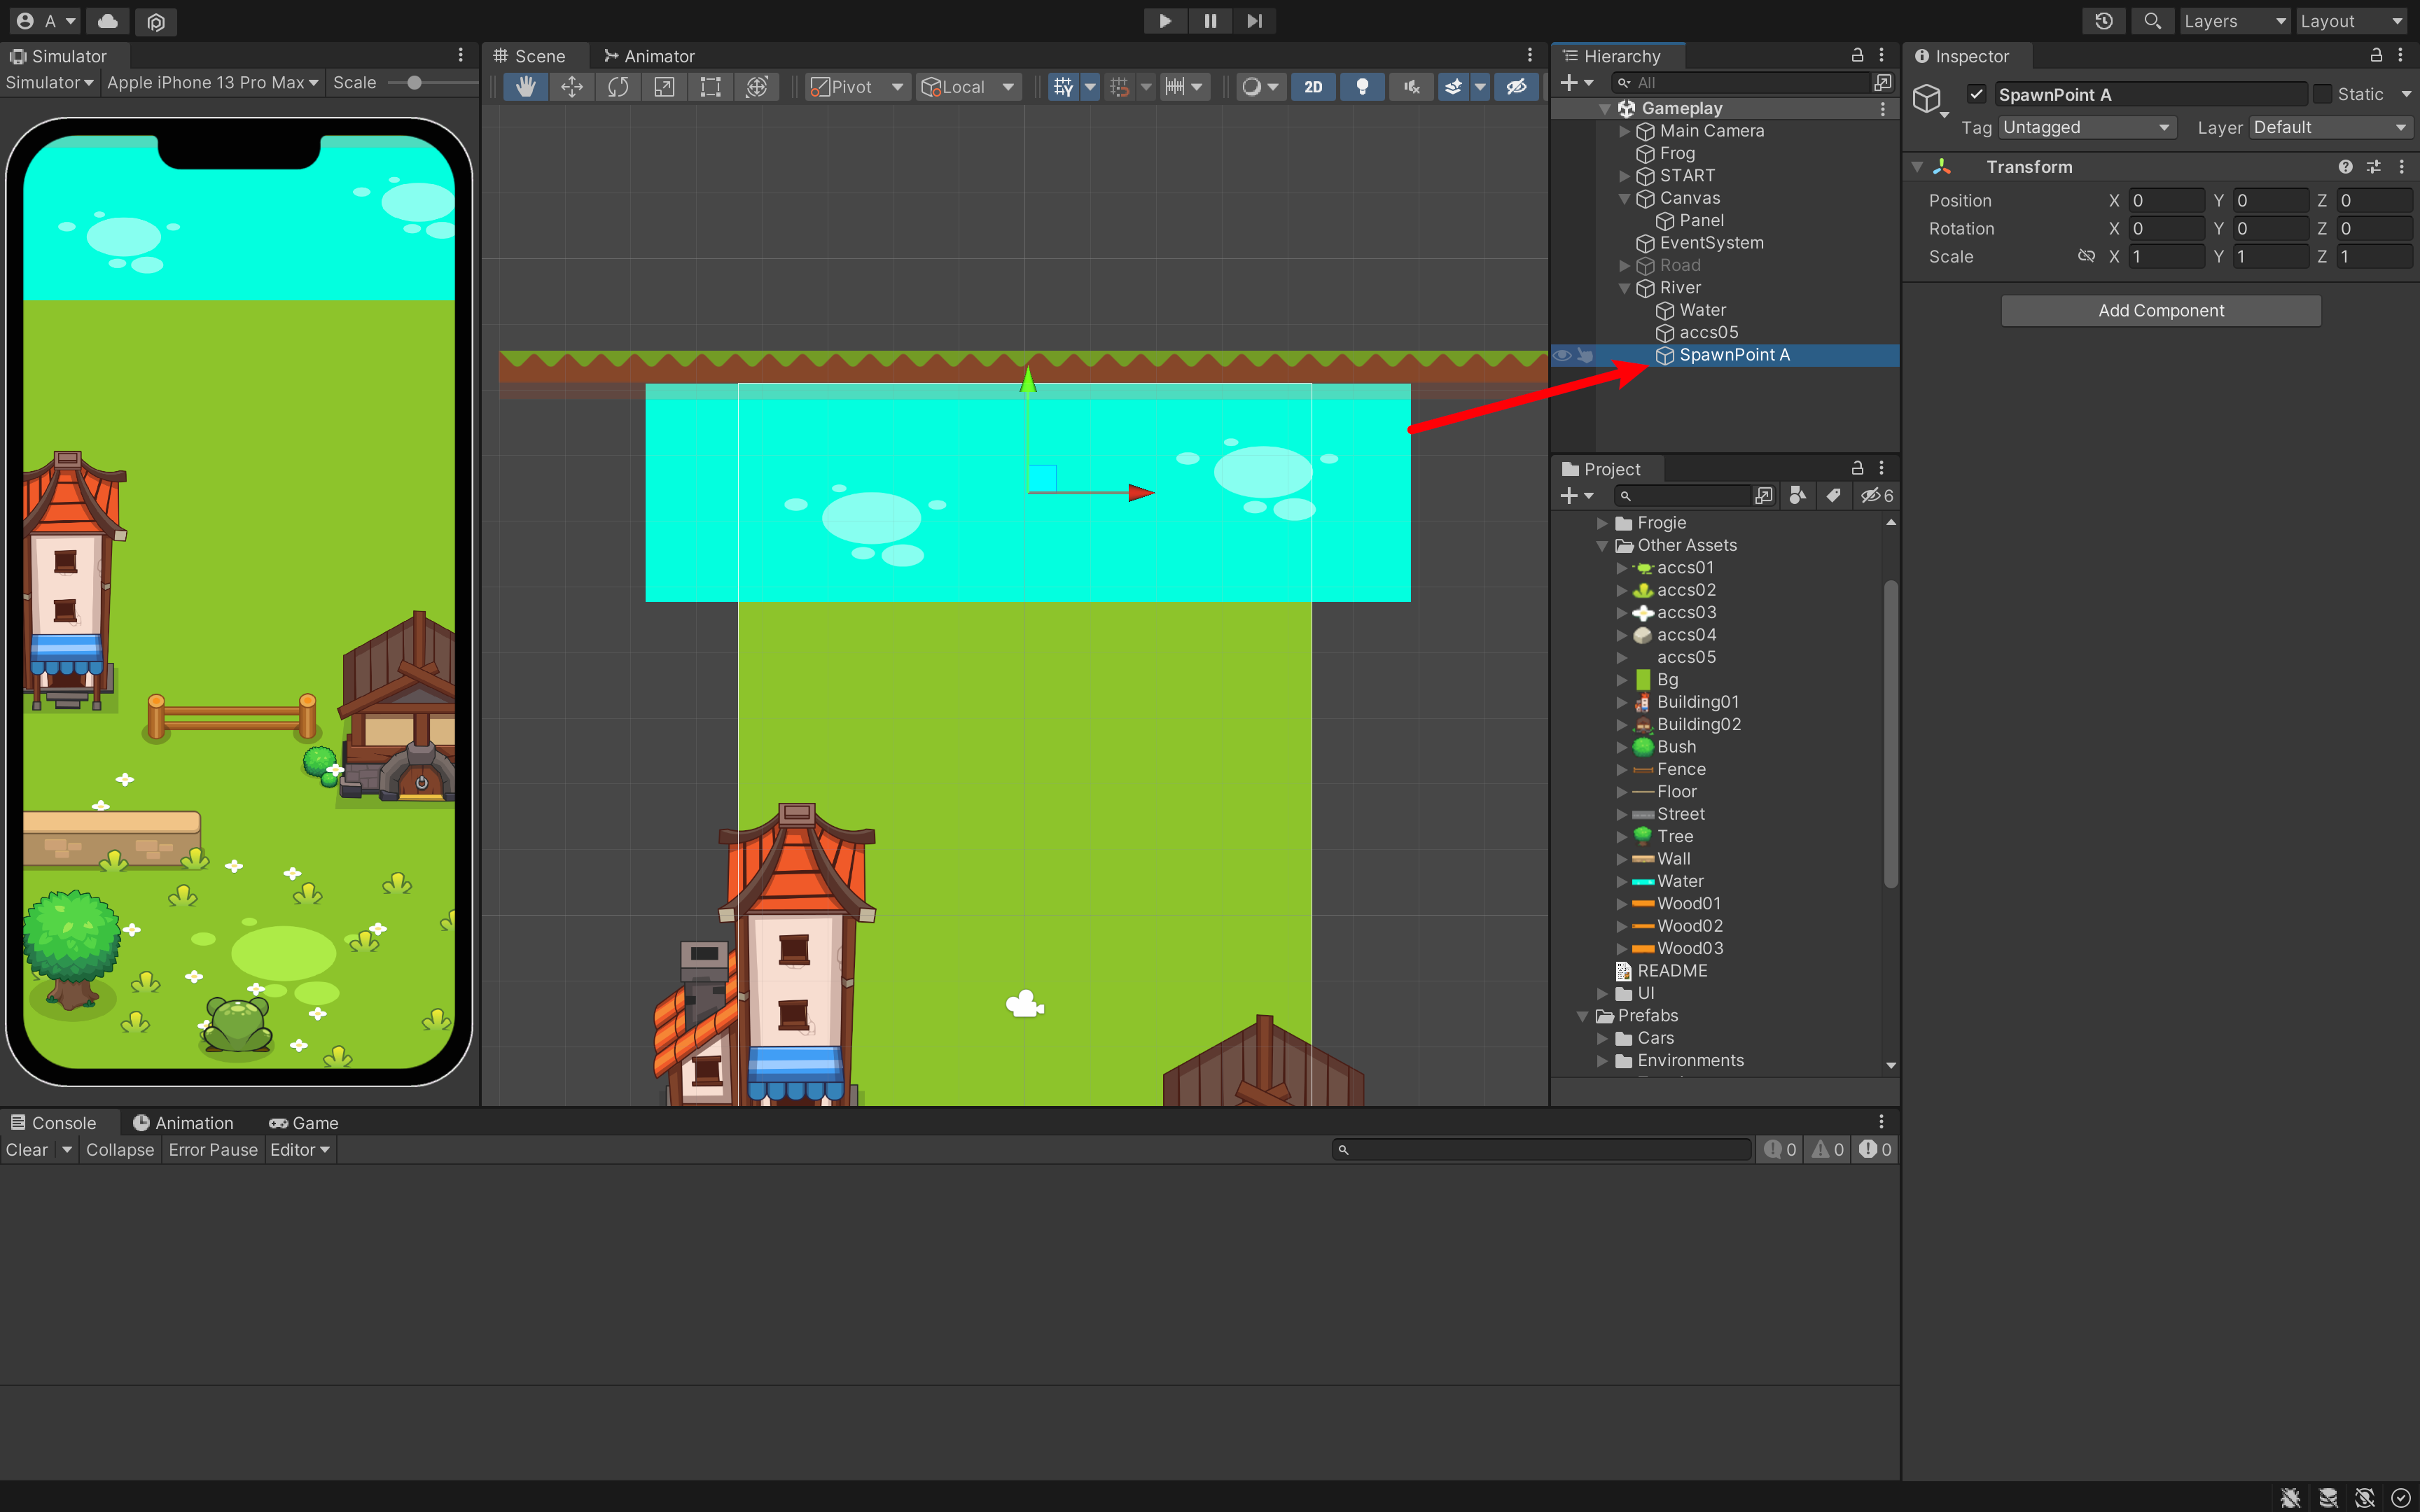The height and width of the screenshot is (1512, 2420).
Task: Click the Error Pause button
Action: tap(213, 1150)
